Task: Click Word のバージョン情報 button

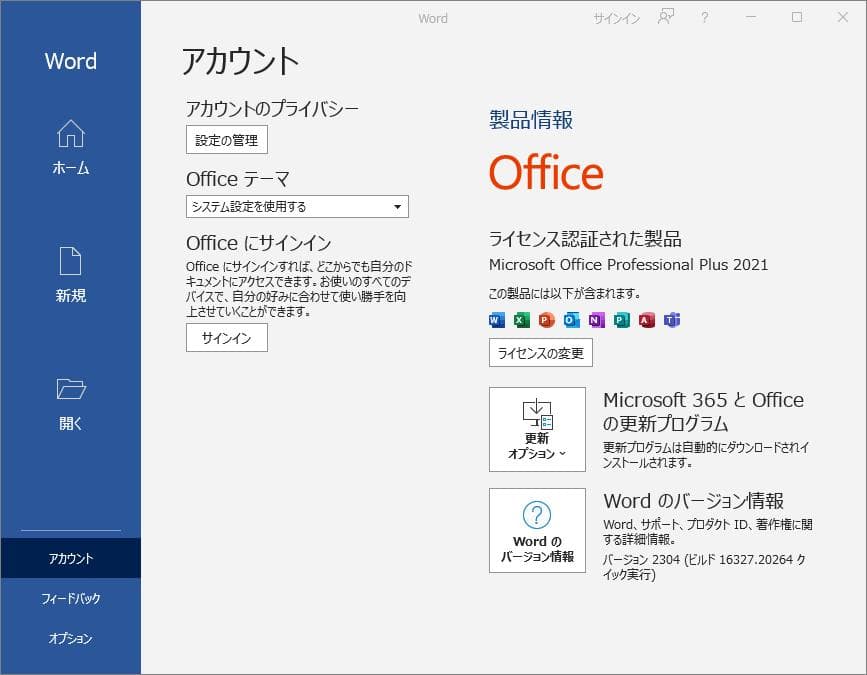Action: 536,530
